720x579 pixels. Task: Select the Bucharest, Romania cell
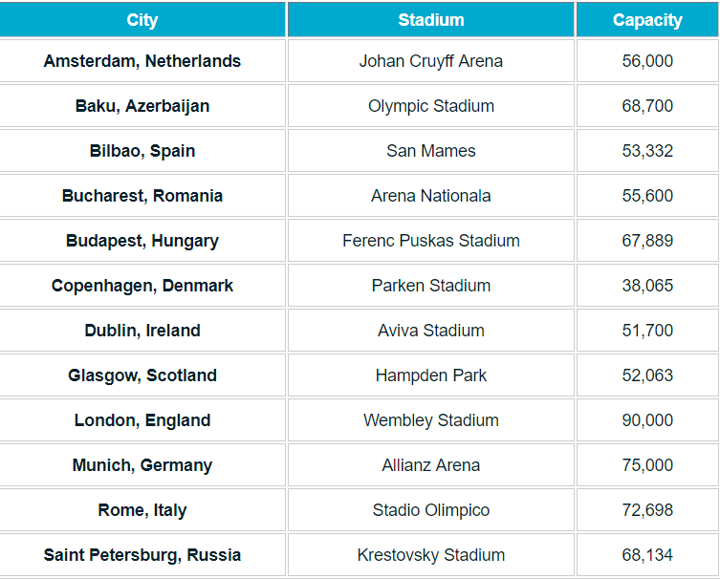point(142,196)
